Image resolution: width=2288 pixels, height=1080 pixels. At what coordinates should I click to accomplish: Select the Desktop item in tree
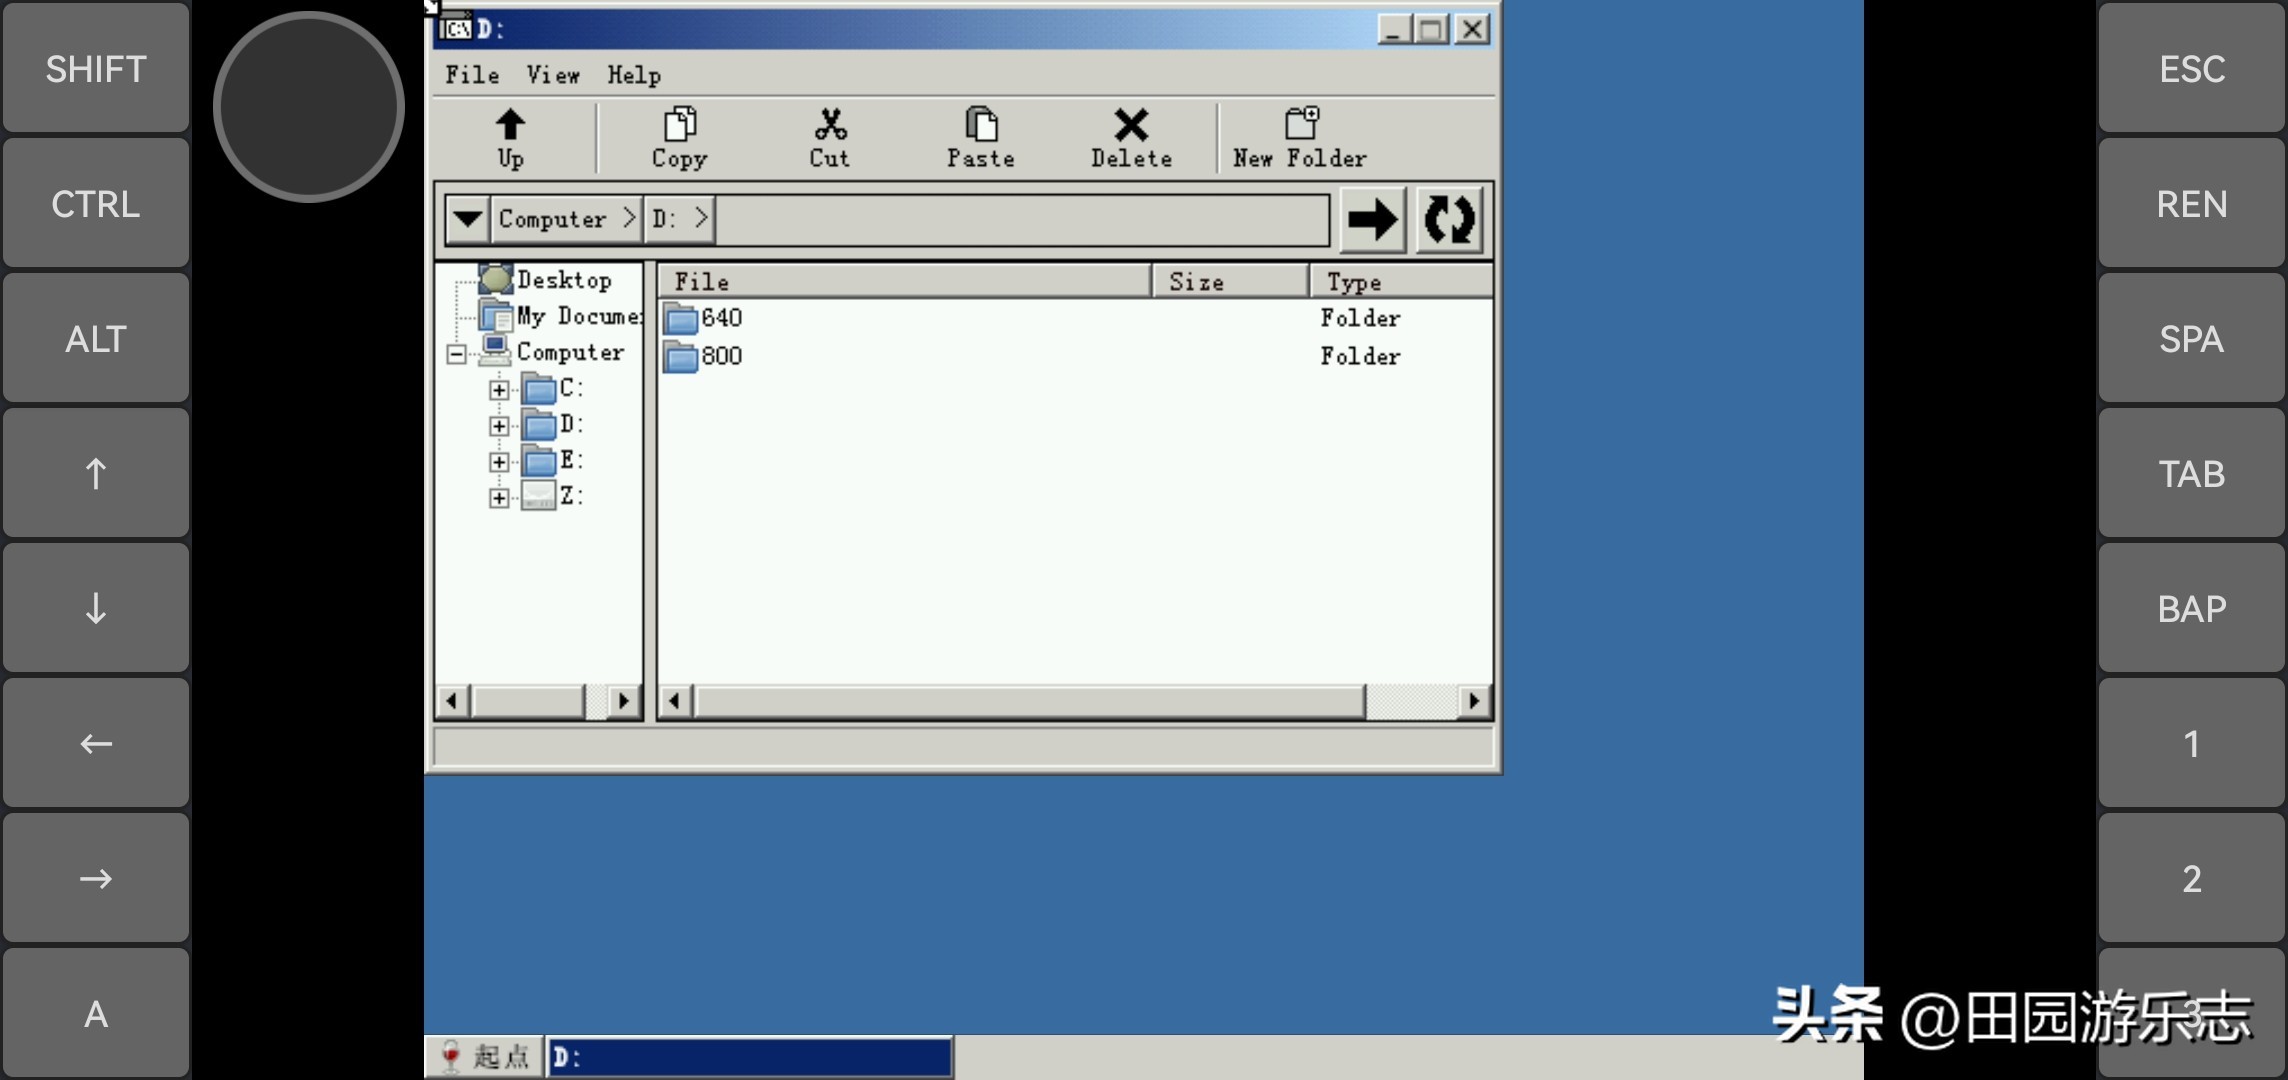563,280
